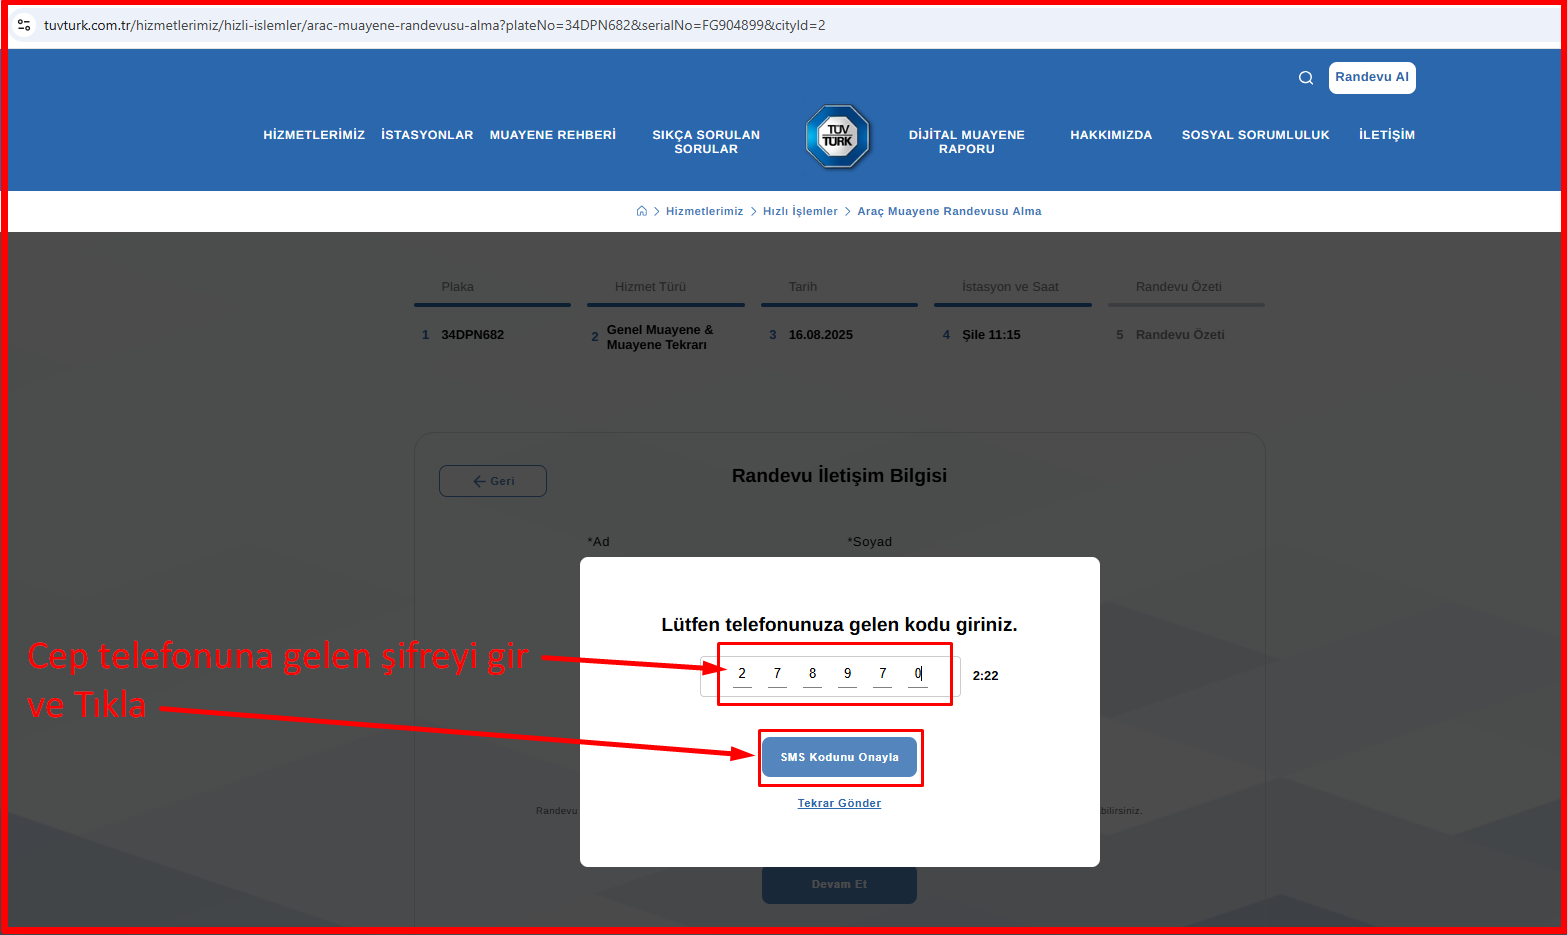Open the search magnifier icon

click(x=1306, y=78)
